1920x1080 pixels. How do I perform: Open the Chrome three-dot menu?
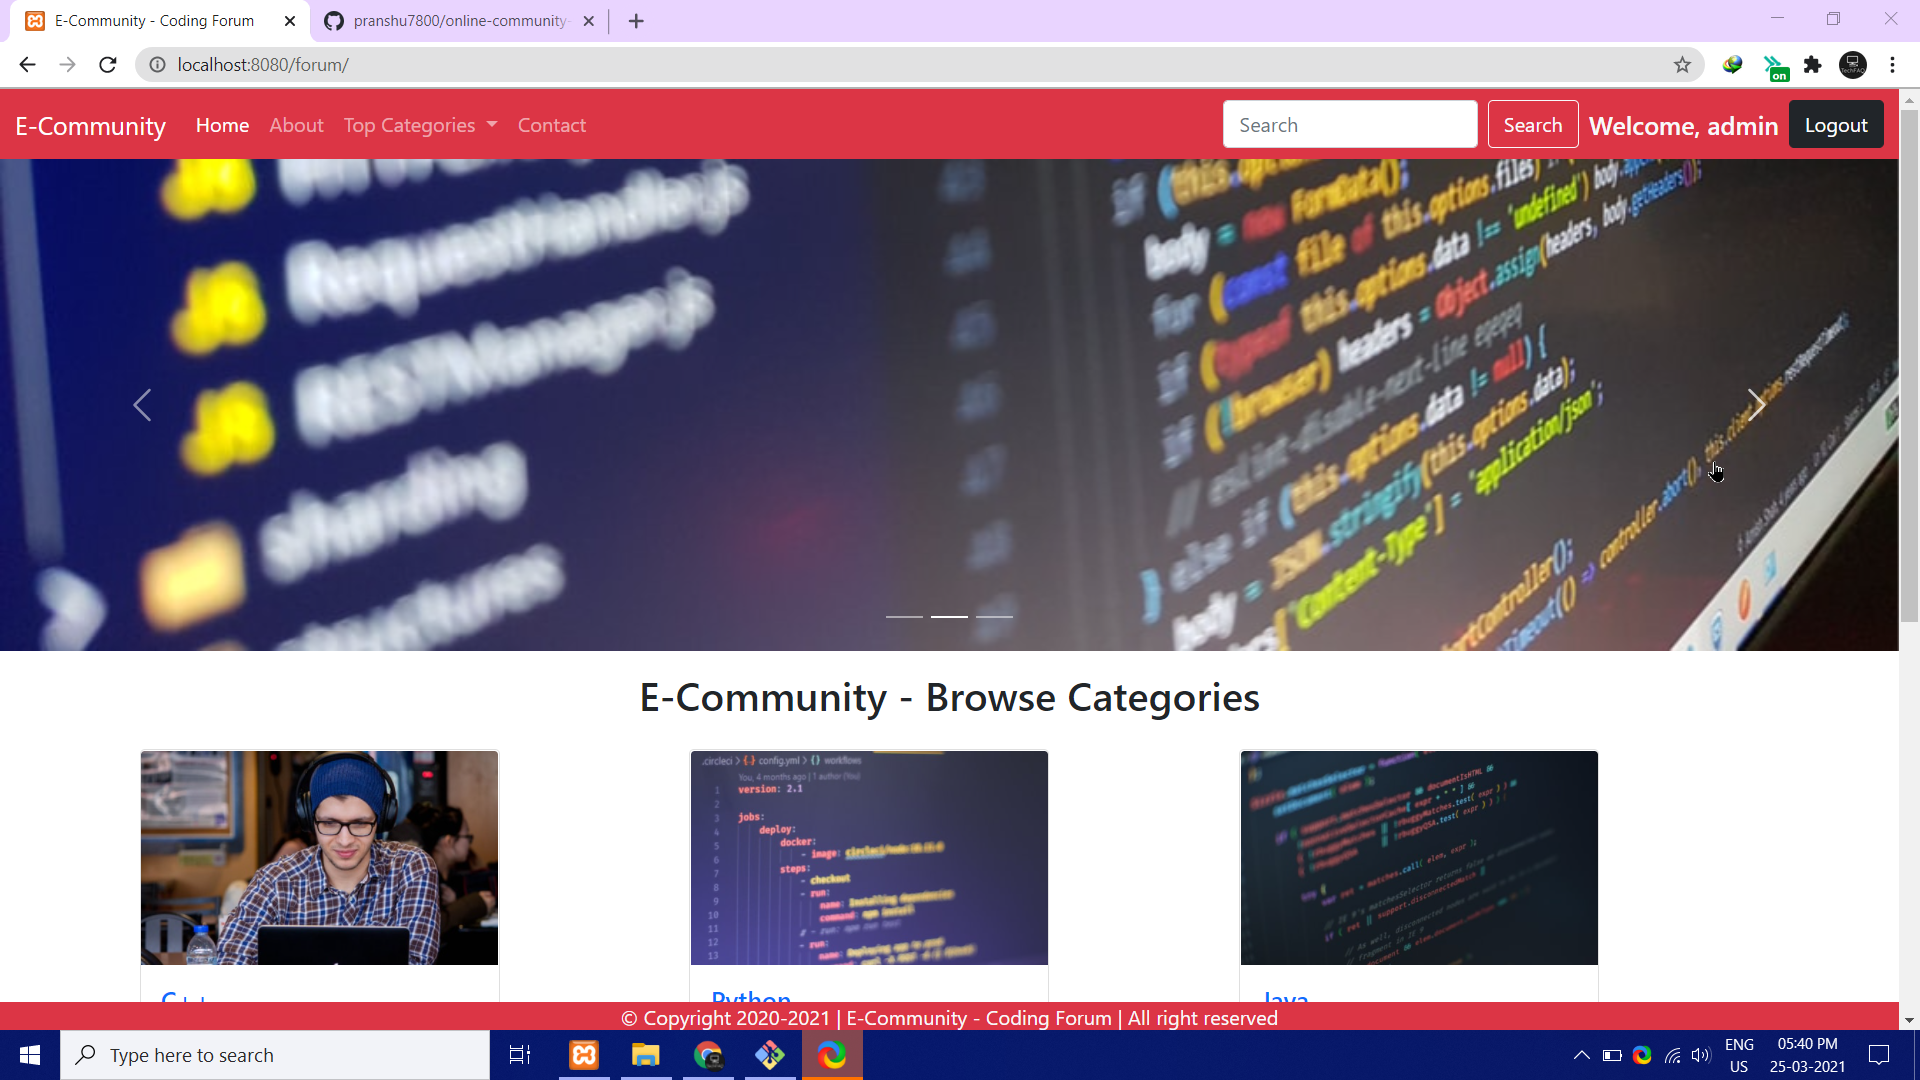click(x=1893, y=64)
